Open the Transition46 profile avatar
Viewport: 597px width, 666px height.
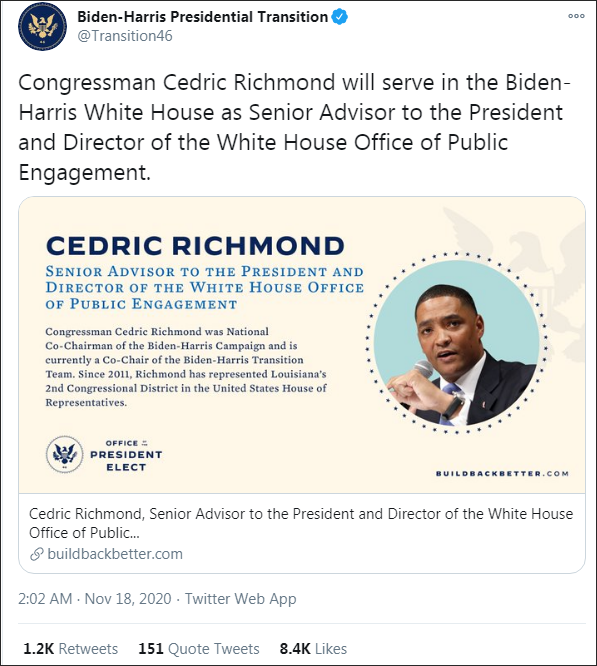(42, 26)
